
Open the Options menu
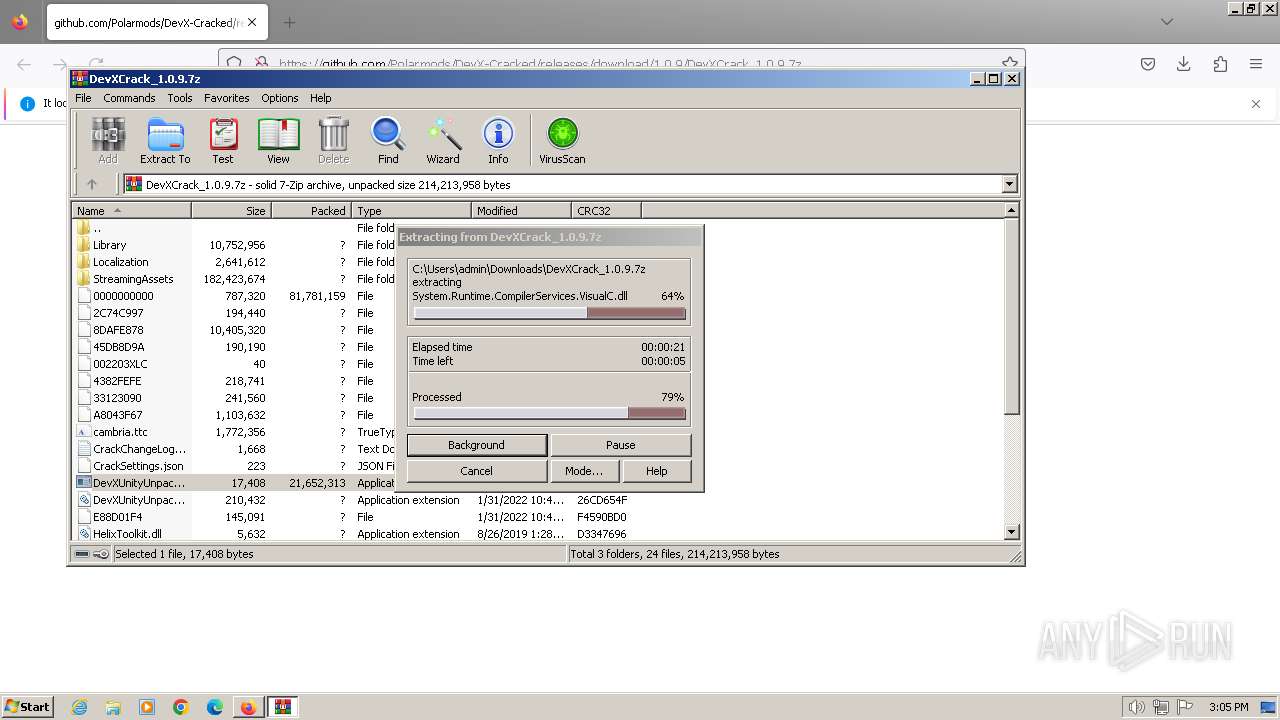pyautogui.click(x=280, y=98)
